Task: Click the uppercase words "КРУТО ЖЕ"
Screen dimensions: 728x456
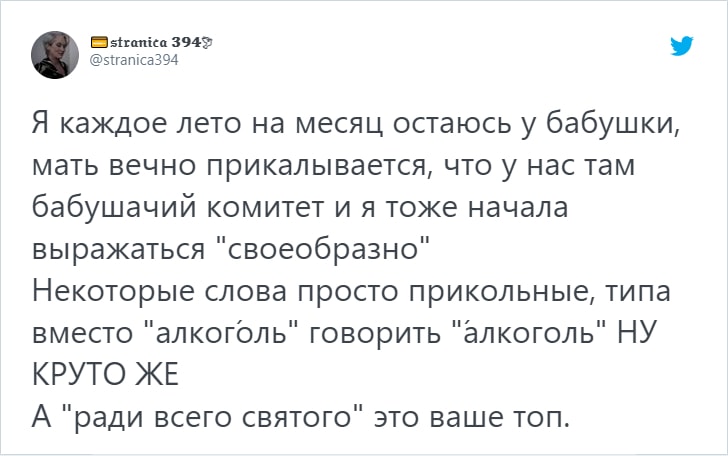Action: (105, 374)
